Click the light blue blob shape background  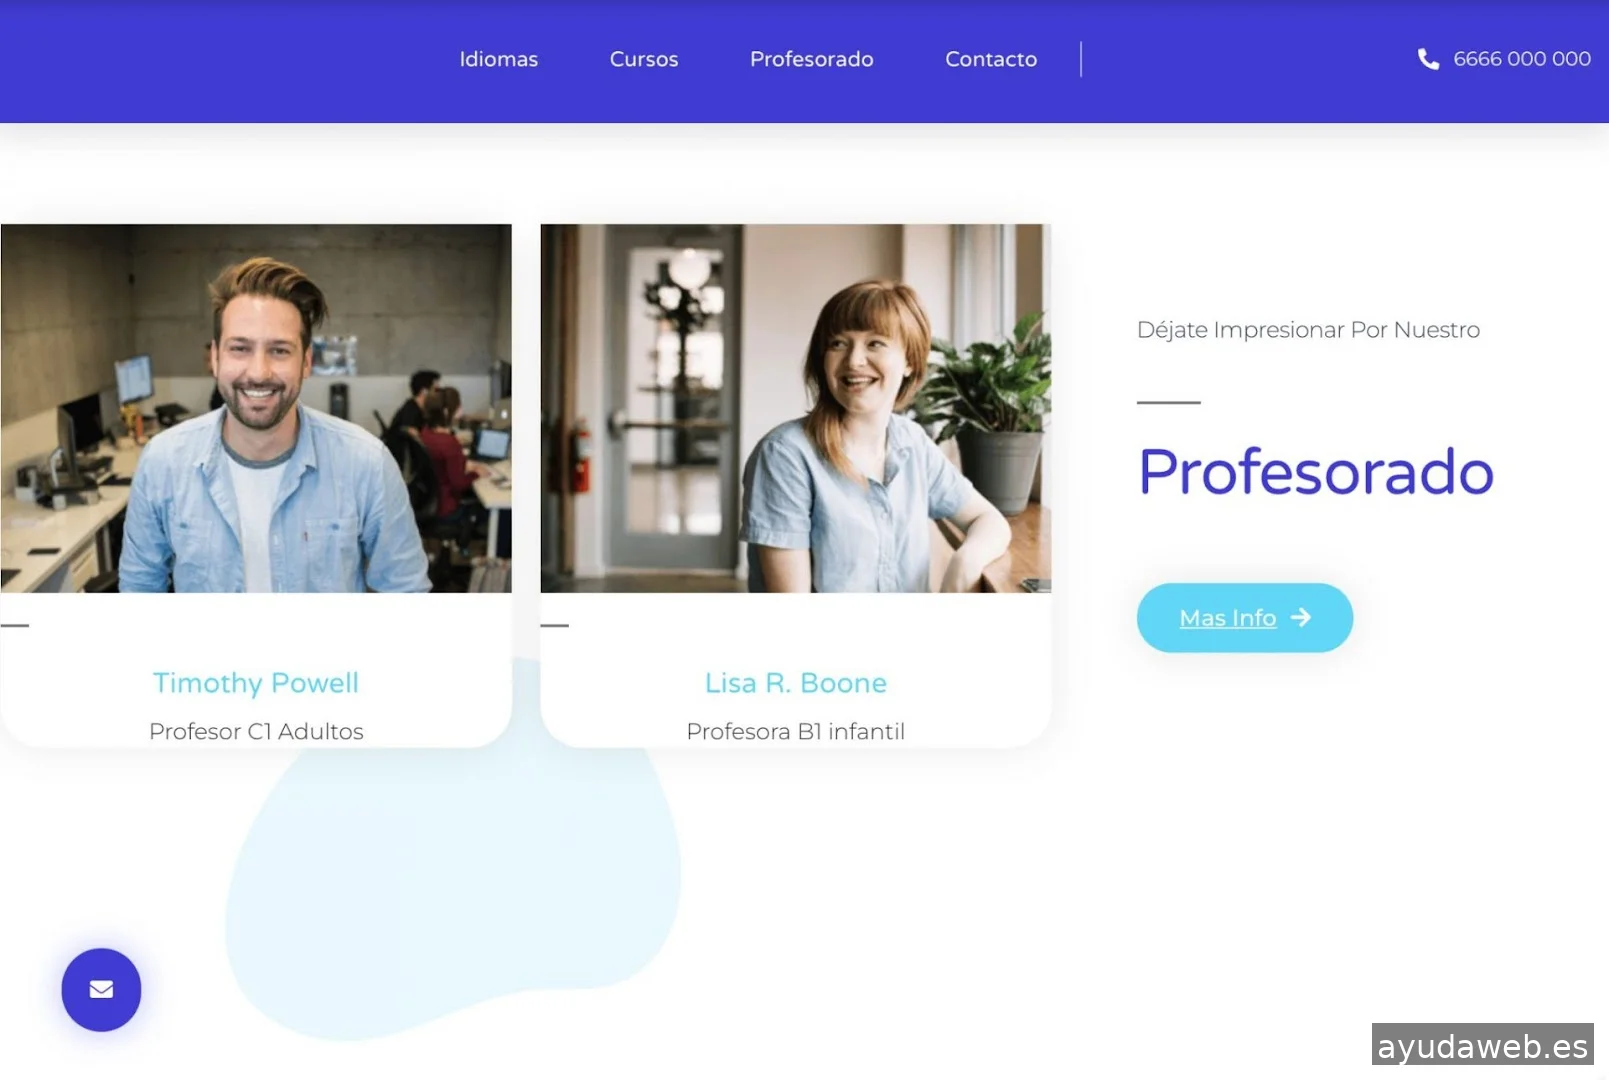coord(450,890)
